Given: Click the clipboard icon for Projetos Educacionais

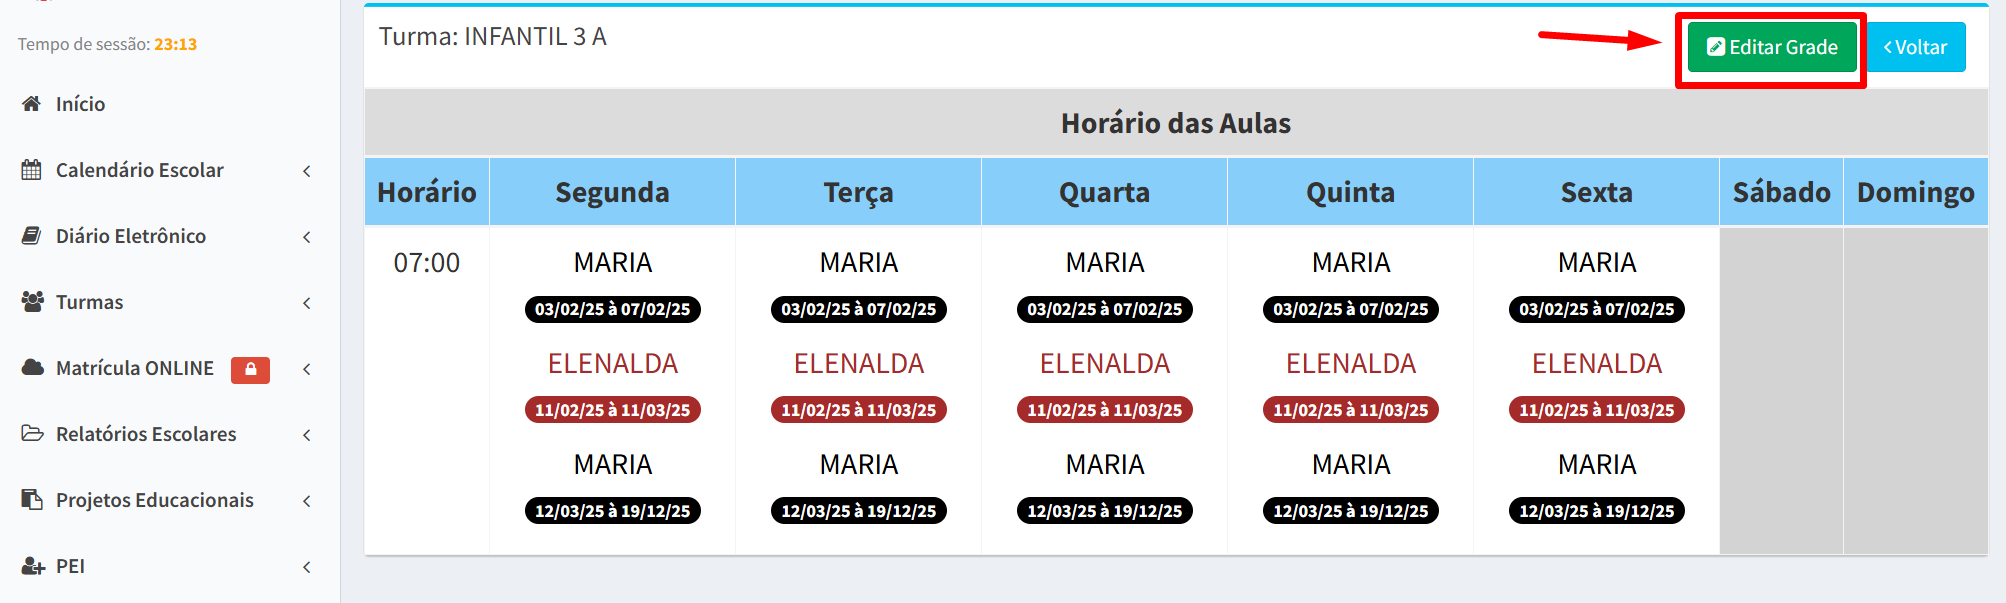Looking at the screenshot, I should pyautogui.click(x=32, y=500).
